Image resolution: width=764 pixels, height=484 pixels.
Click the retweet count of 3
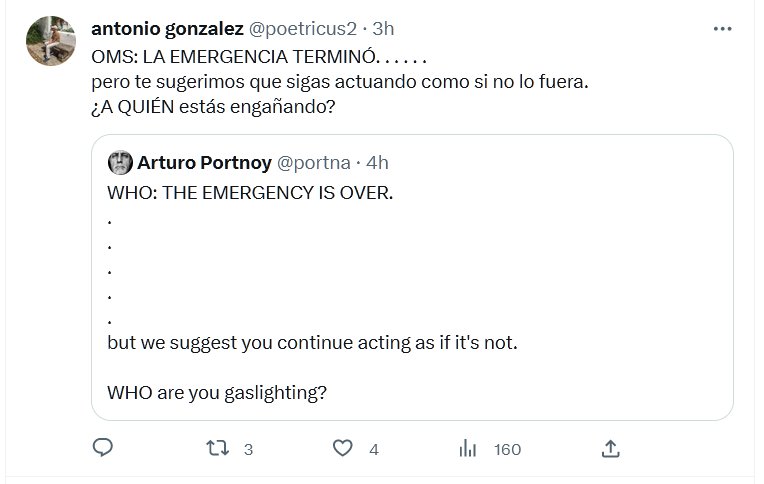coord(247,450)
